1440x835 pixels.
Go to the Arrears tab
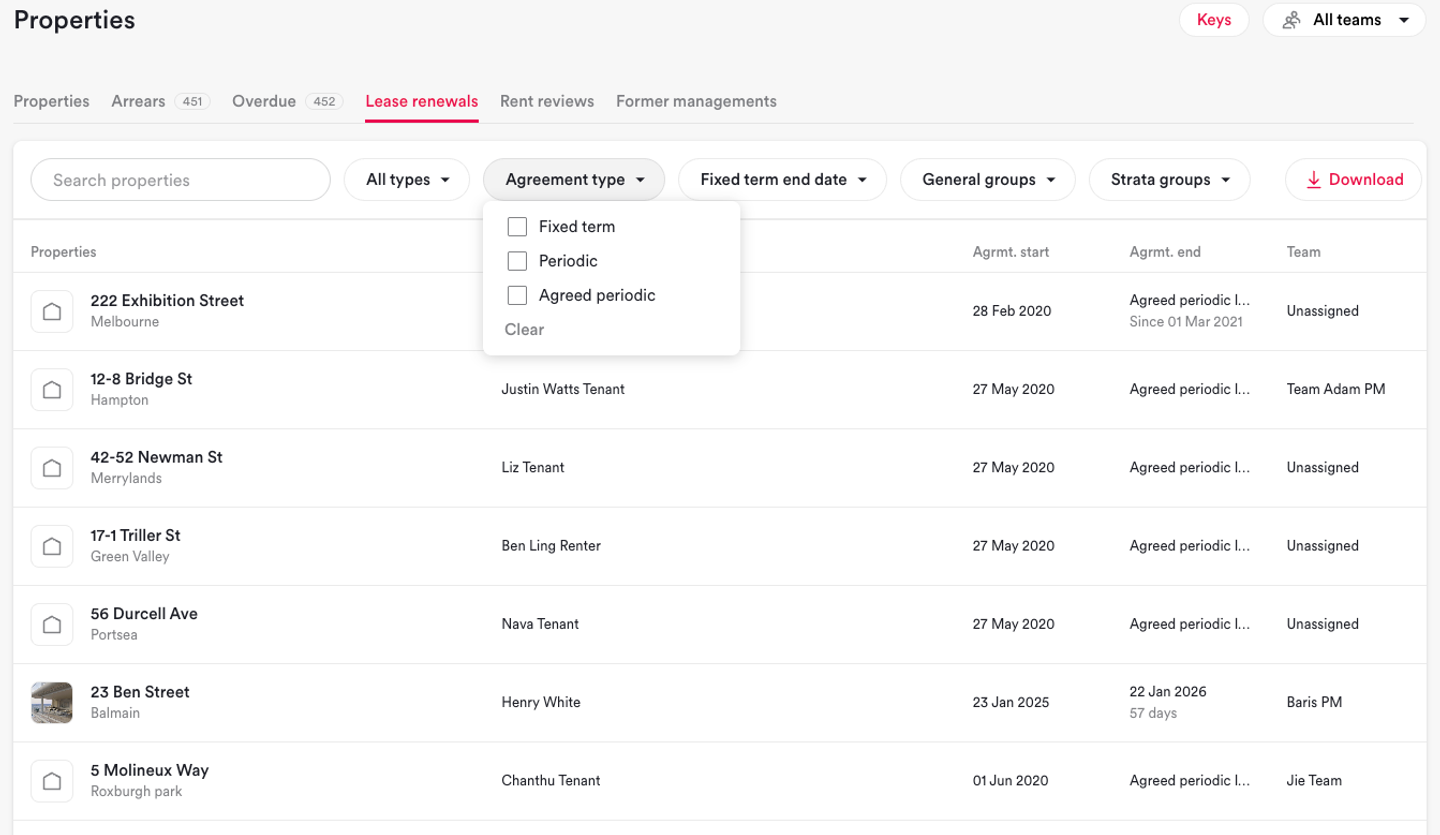click(x=138, y=101)
